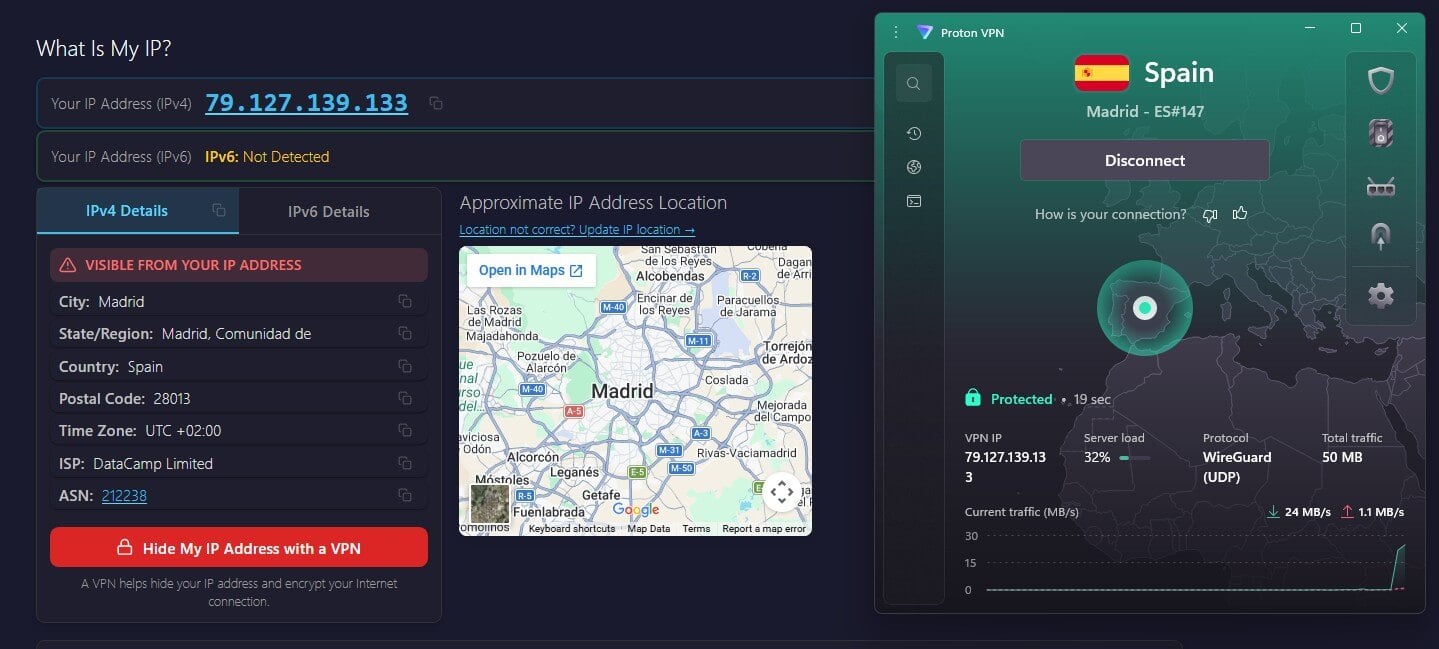Click the Approximate IP Address Location heading

click(x=593, y=203)
